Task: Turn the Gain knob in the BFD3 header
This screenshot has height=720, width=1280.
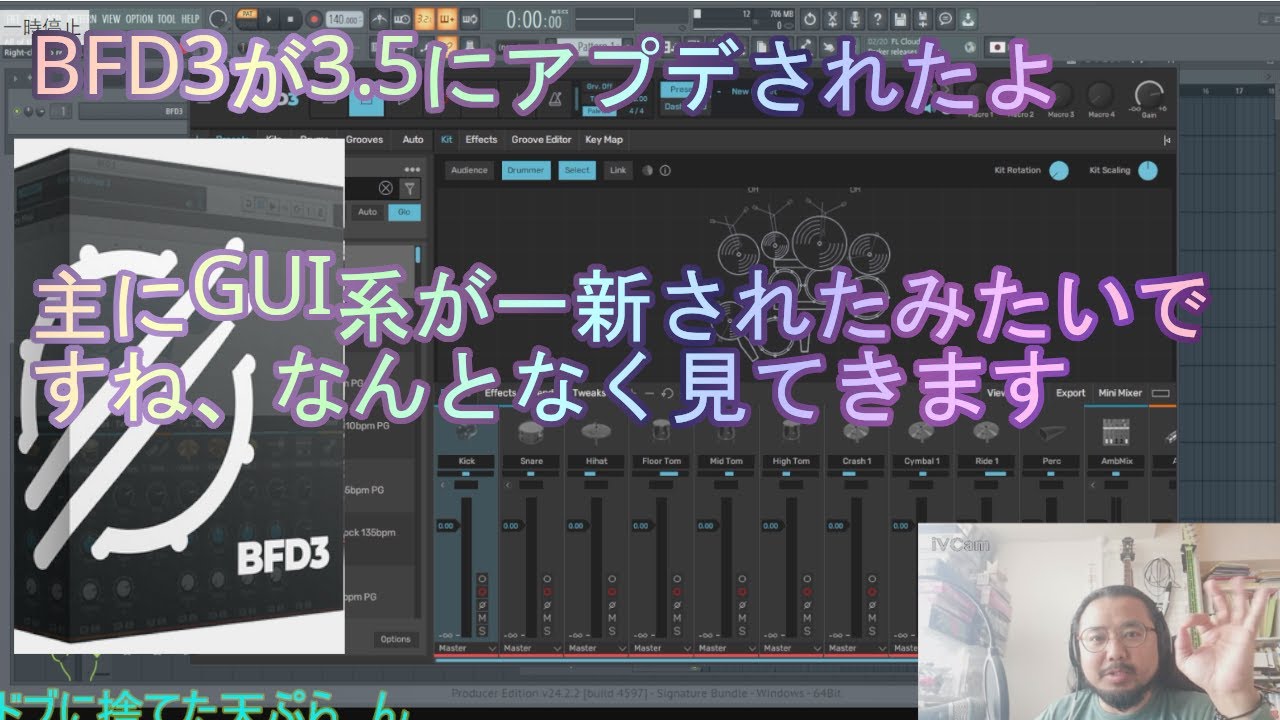Action: point(1151,95)
